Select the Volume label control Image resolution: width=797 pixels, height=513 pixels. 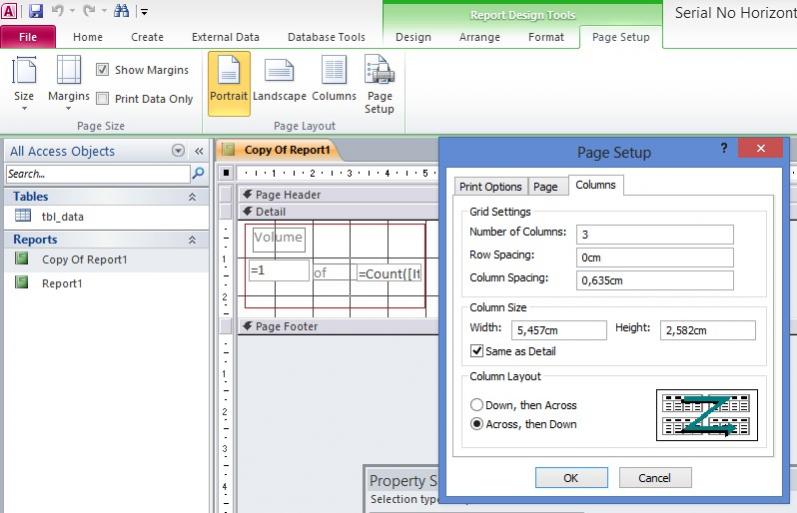click(x=279, y=238)
